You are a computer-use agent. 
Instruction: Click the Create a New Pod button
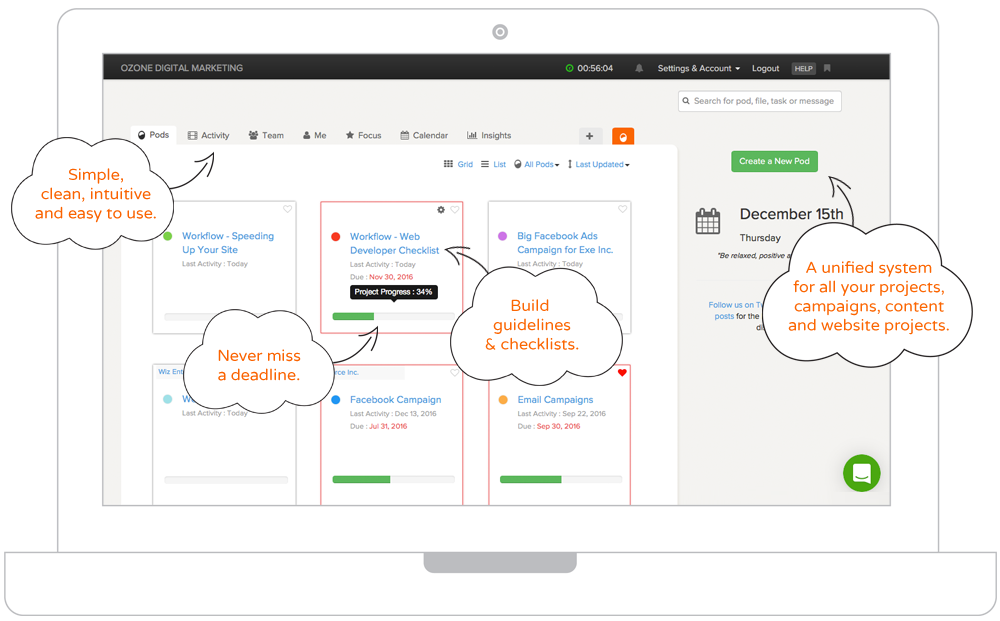pos(774,160)
